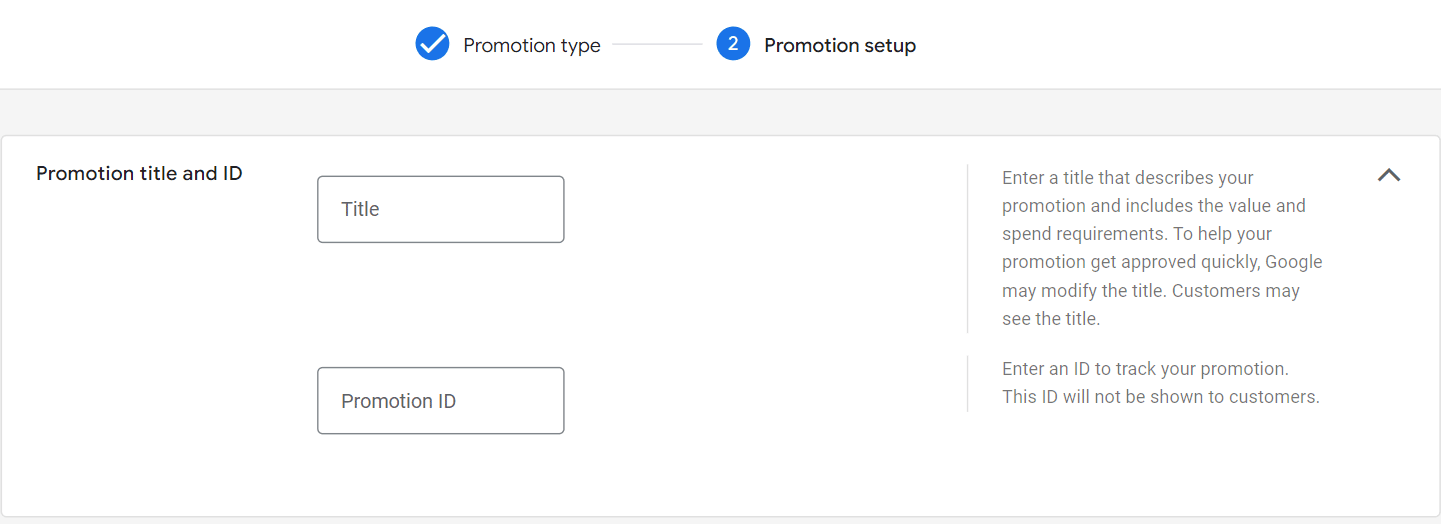The width and height of the screenshot is (1441, 524).
Task: Click the 'Promotion title and ID' section heading
Action: coord(139,174)
